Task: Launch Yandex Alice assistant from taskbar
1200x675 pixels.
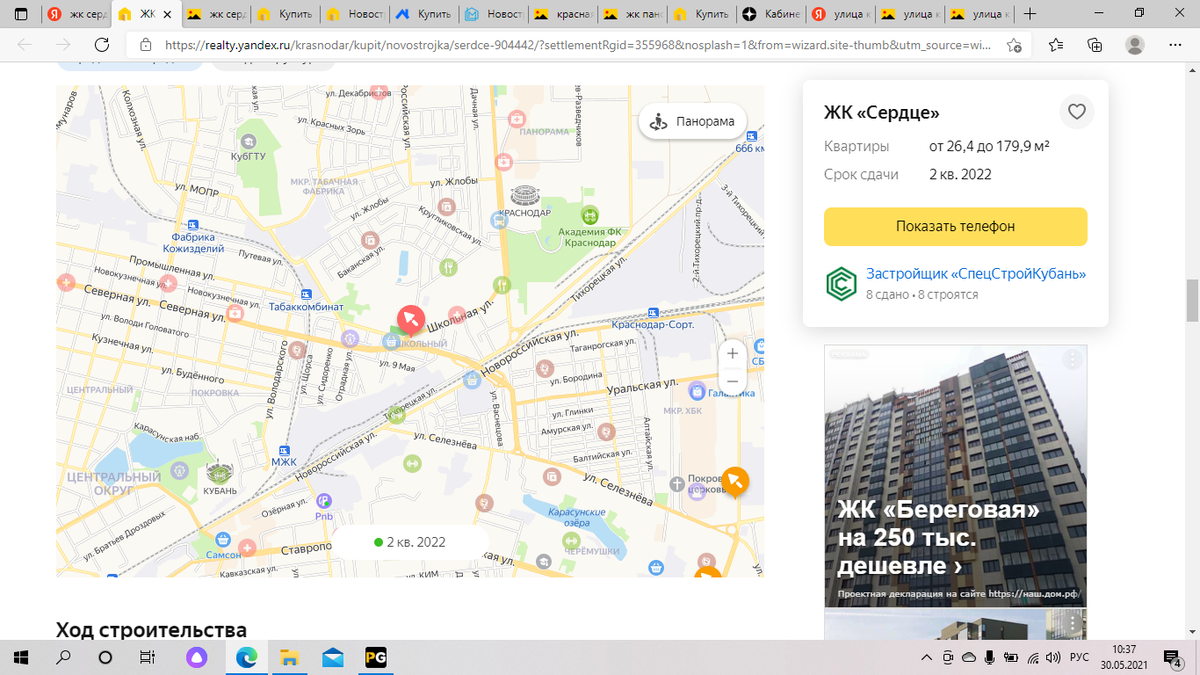Action: point(197,658)
